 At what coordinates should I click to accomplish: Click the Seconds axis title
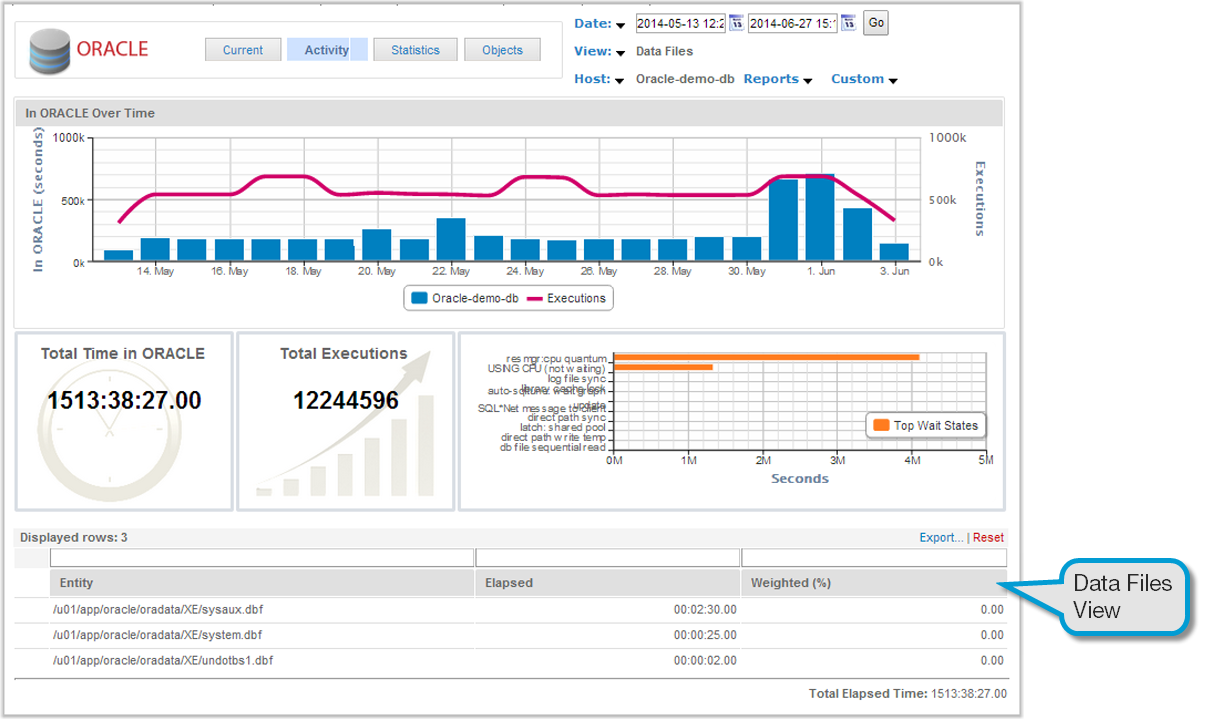(x=800, y=479)
